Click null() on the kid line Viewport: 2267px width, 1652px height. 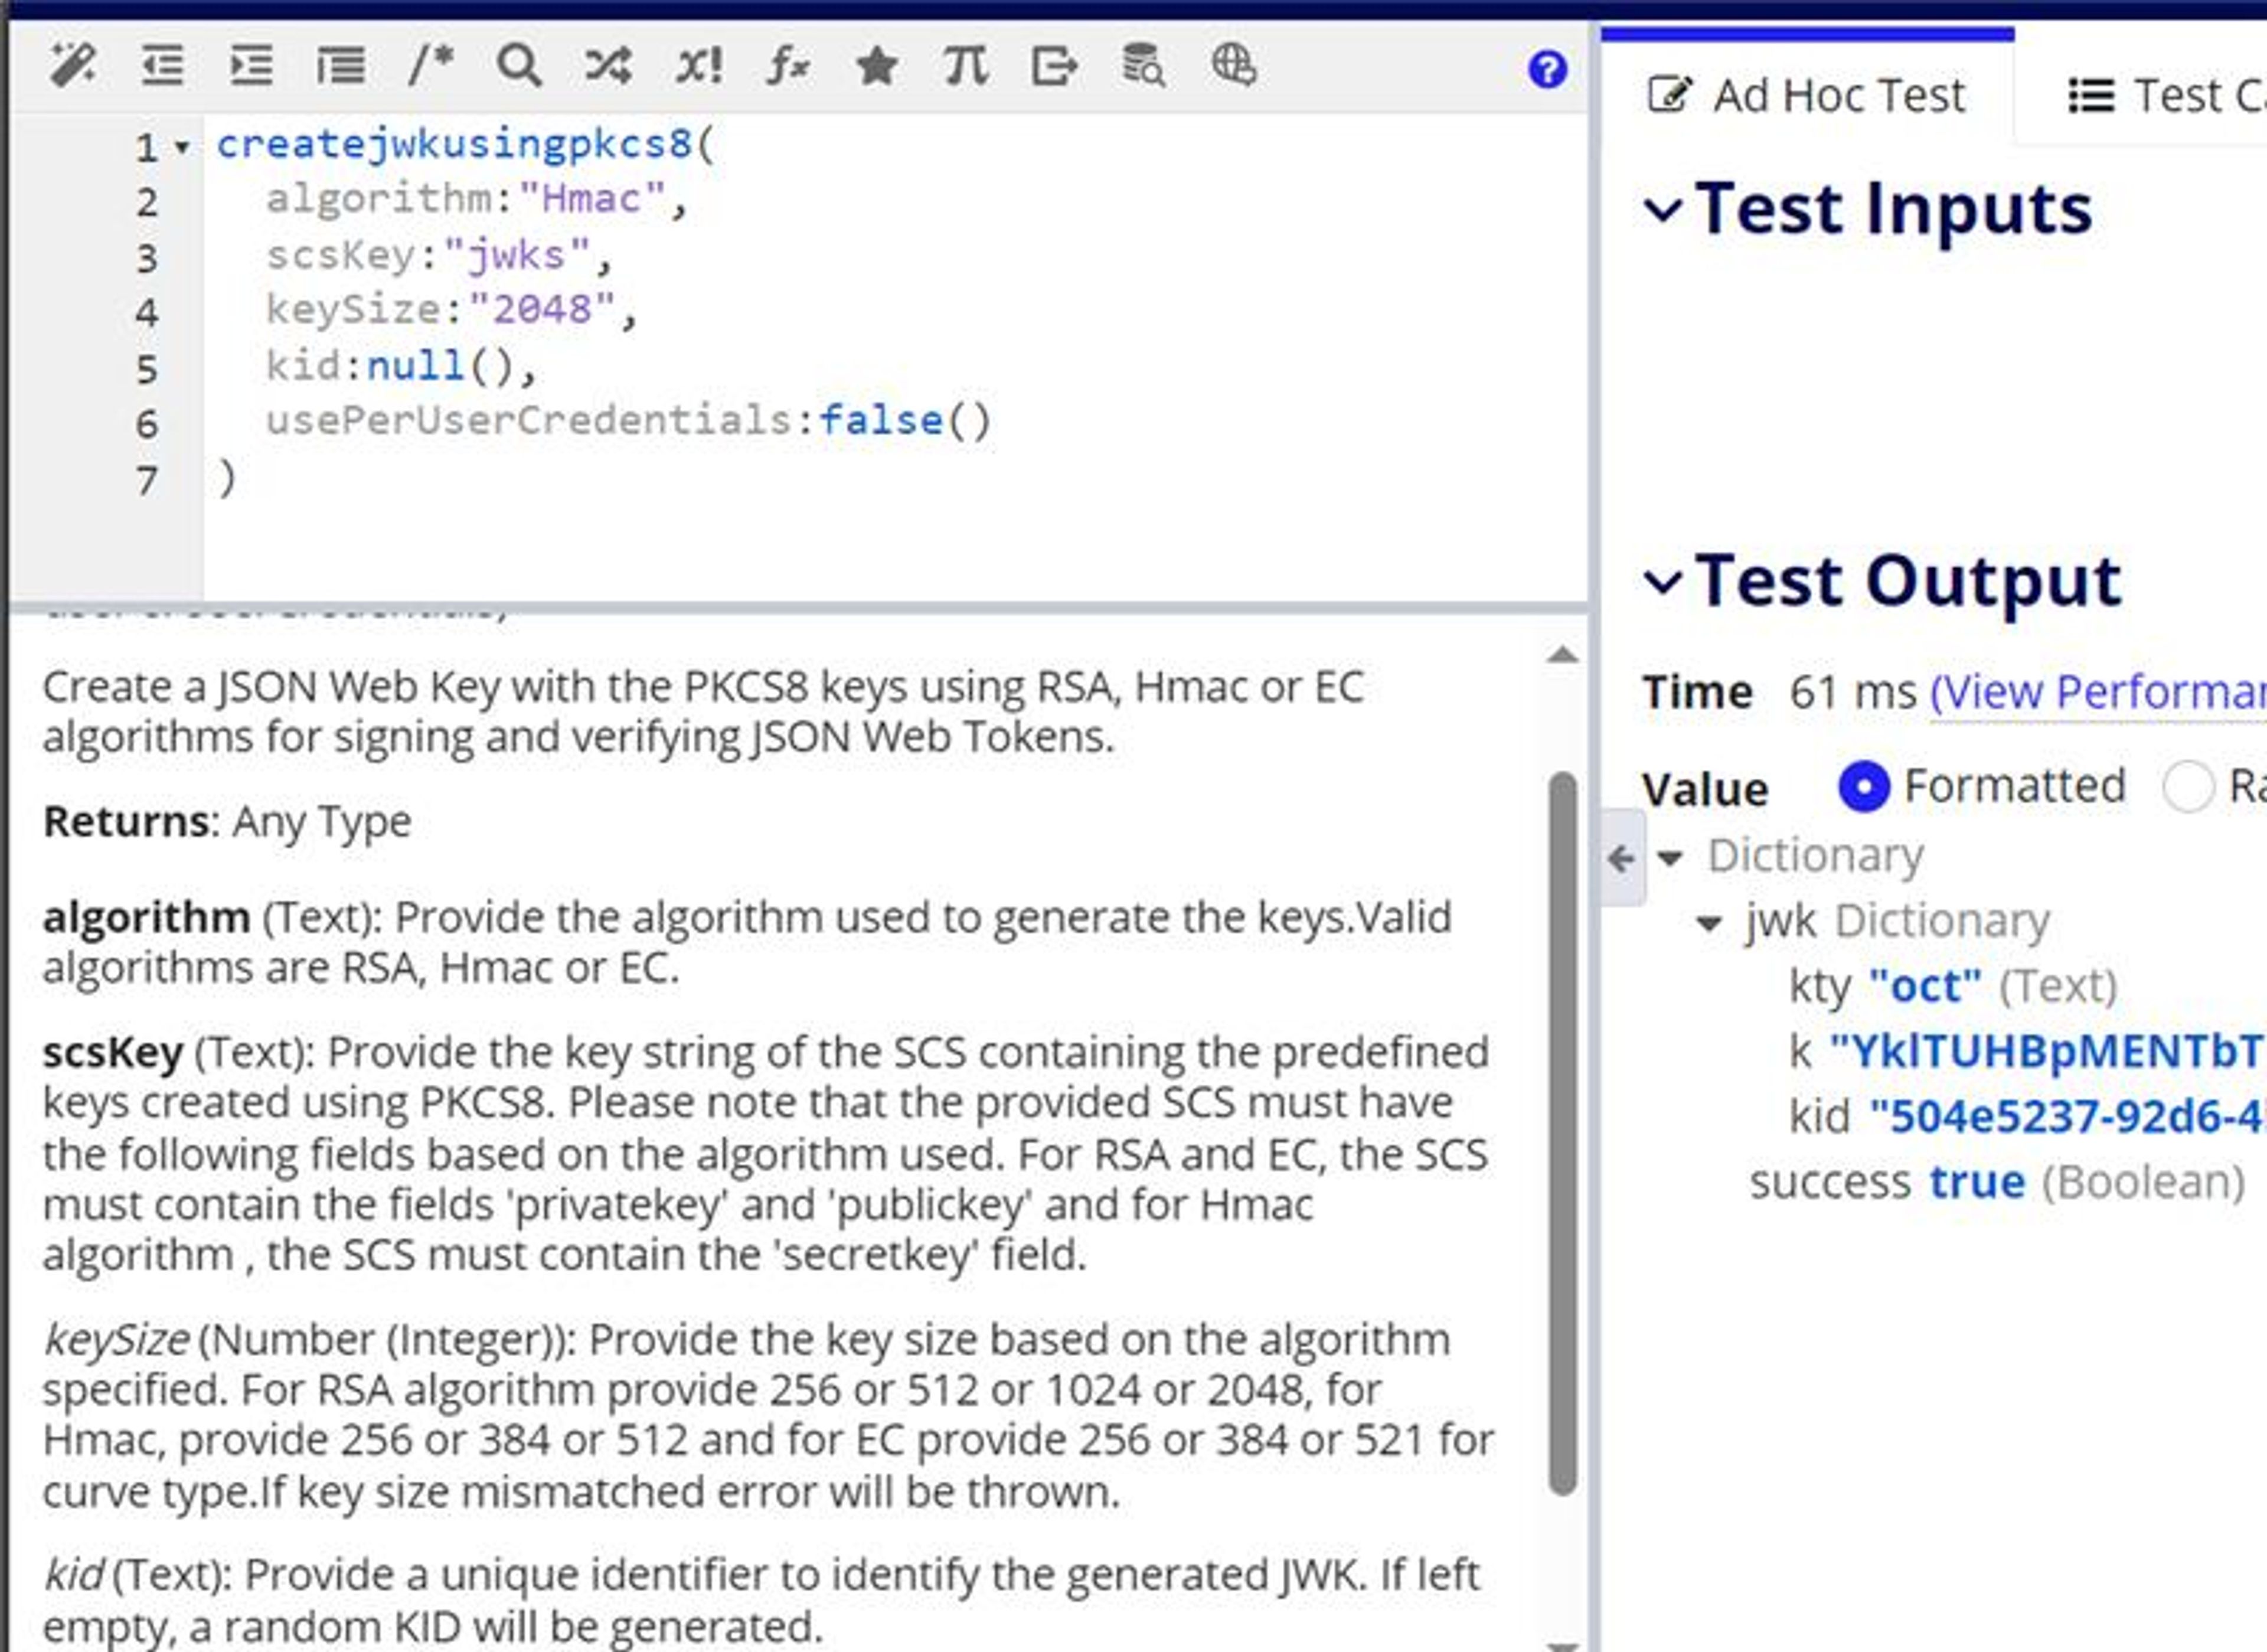point(441,366)
